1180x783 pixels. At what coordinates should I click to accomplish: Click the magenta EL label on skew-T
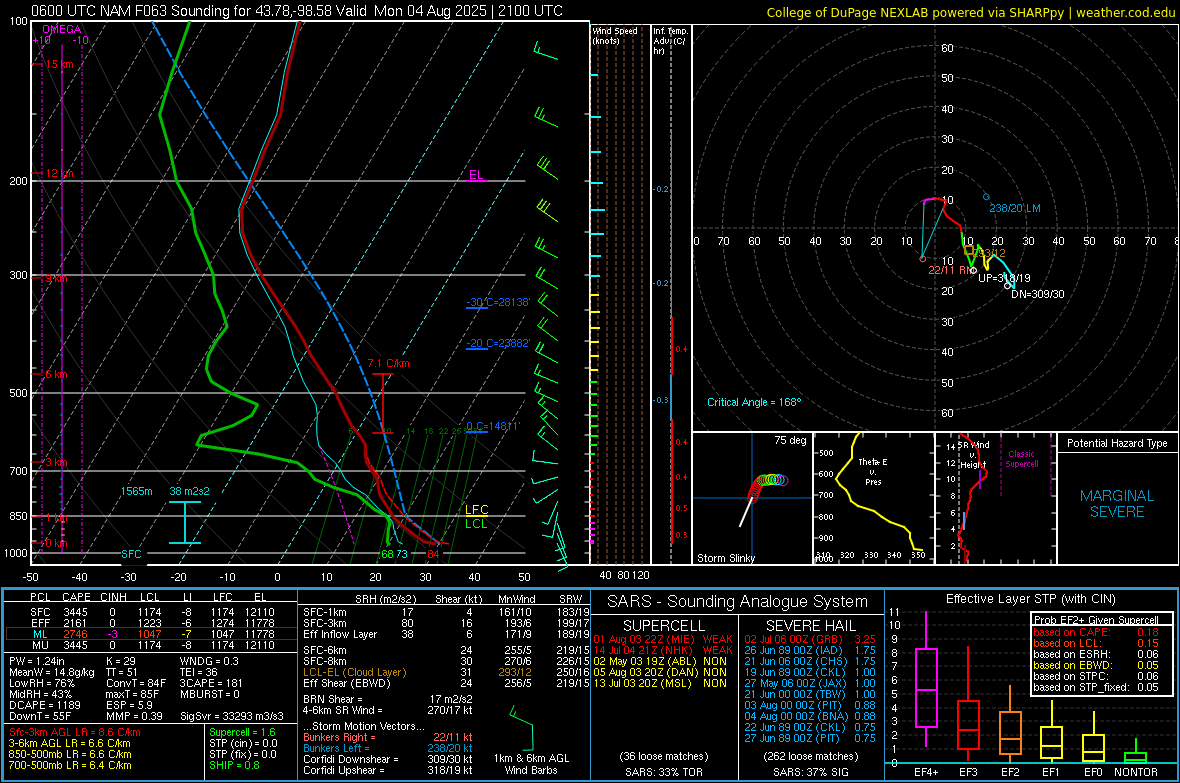pos(476,175)
